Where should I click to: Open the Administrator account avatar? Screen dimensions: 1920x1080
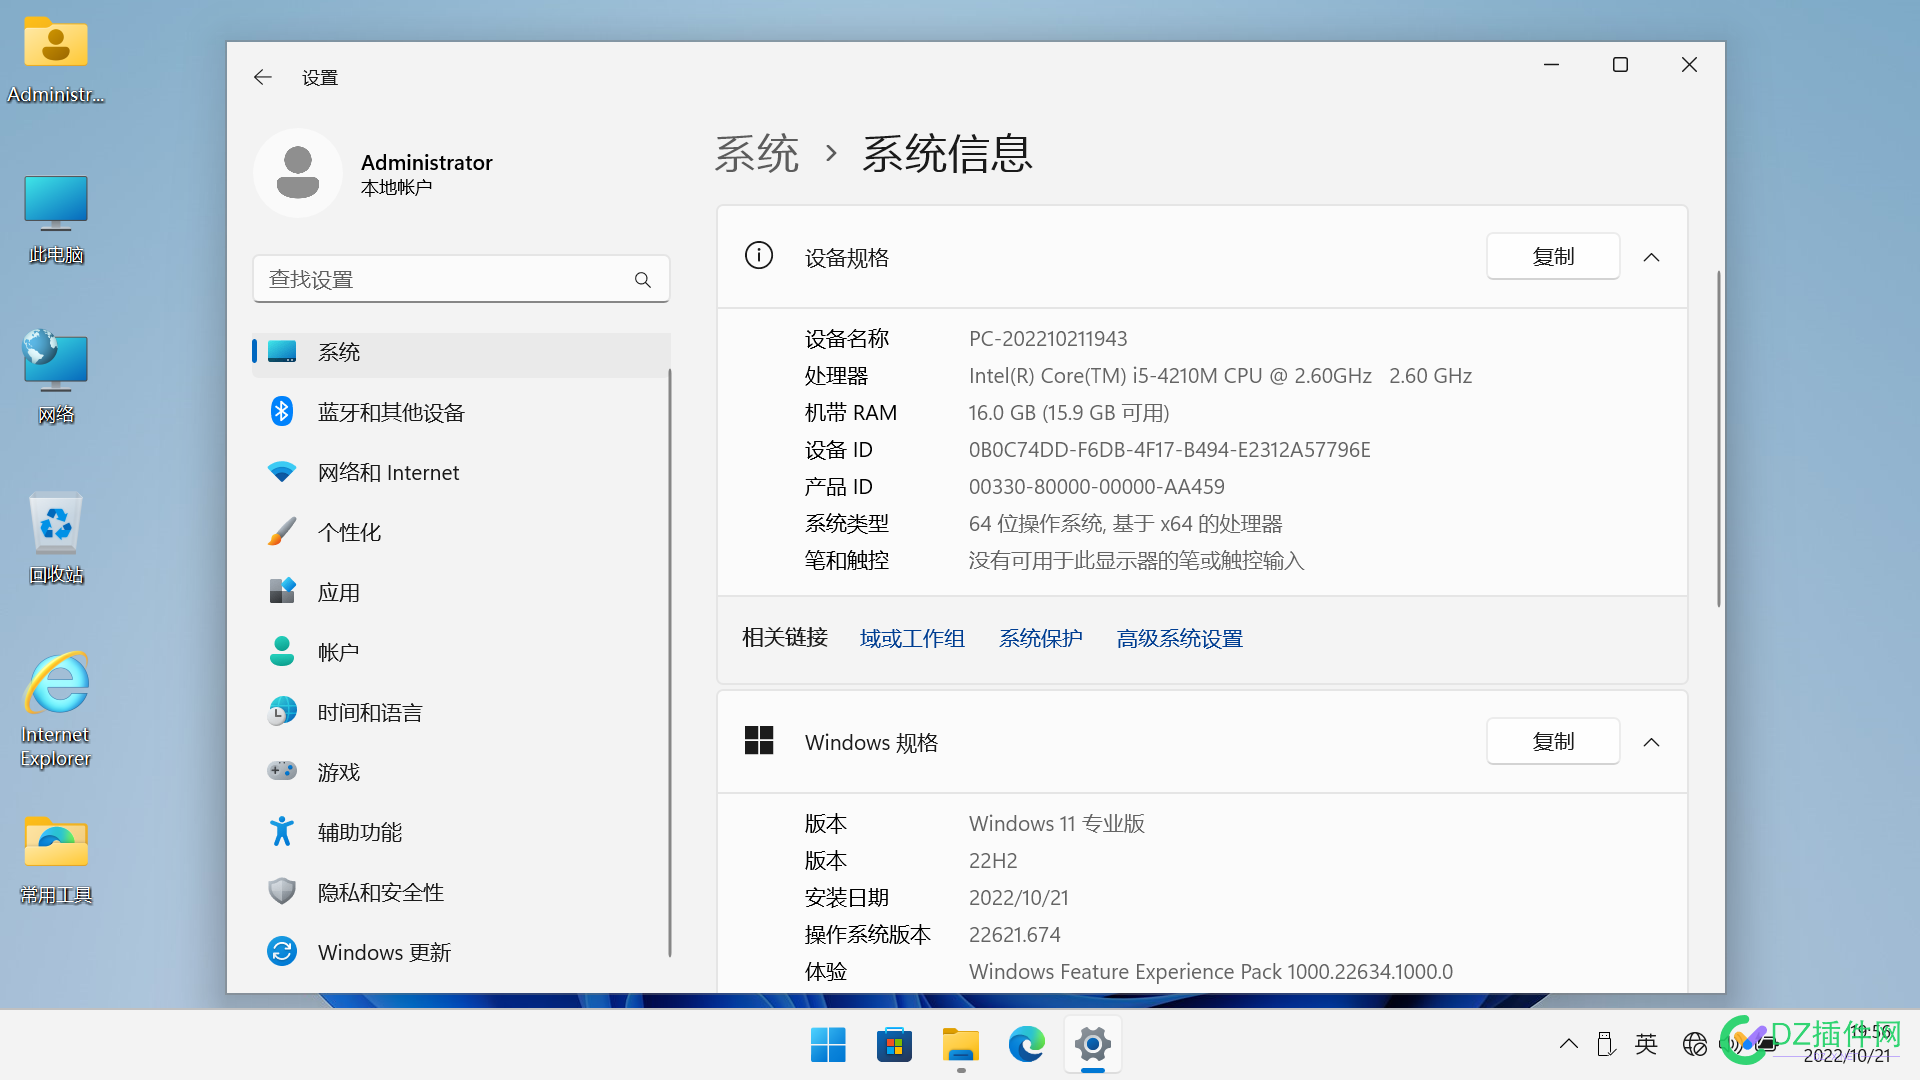(x=298, y=173)
